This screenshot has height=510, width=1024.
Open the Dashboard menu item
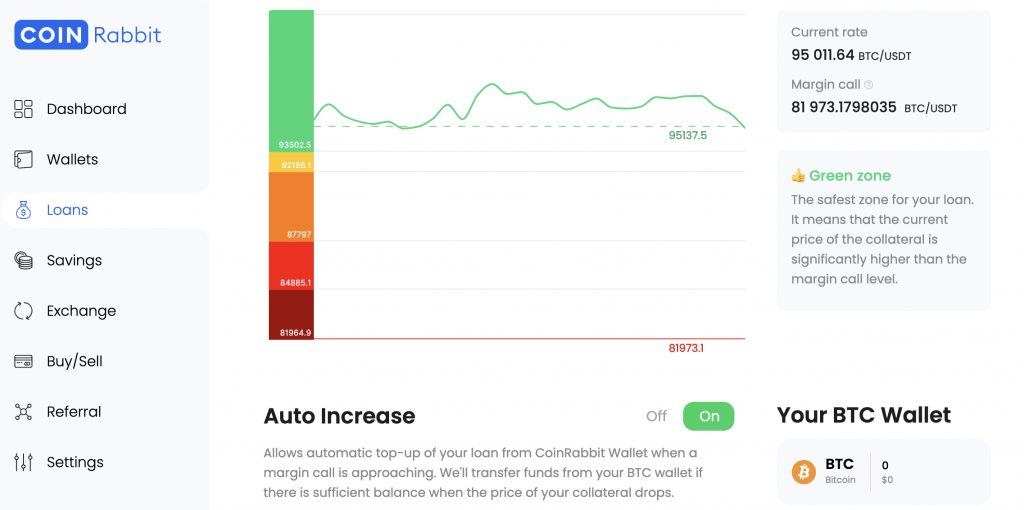point(86,109)
